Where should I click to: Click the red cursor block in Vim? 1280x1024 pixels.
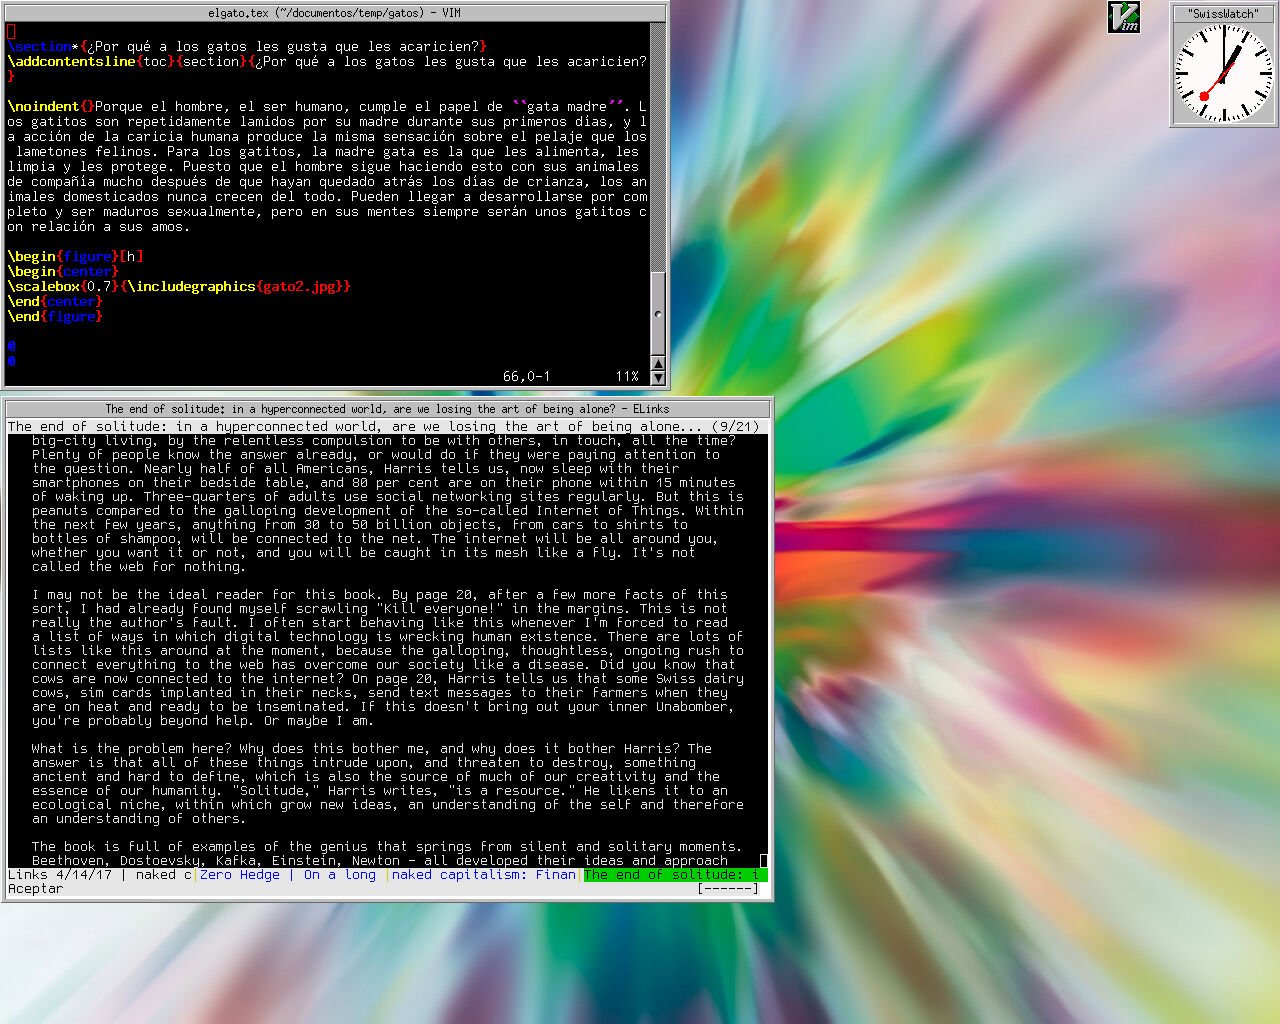(12, 32)
